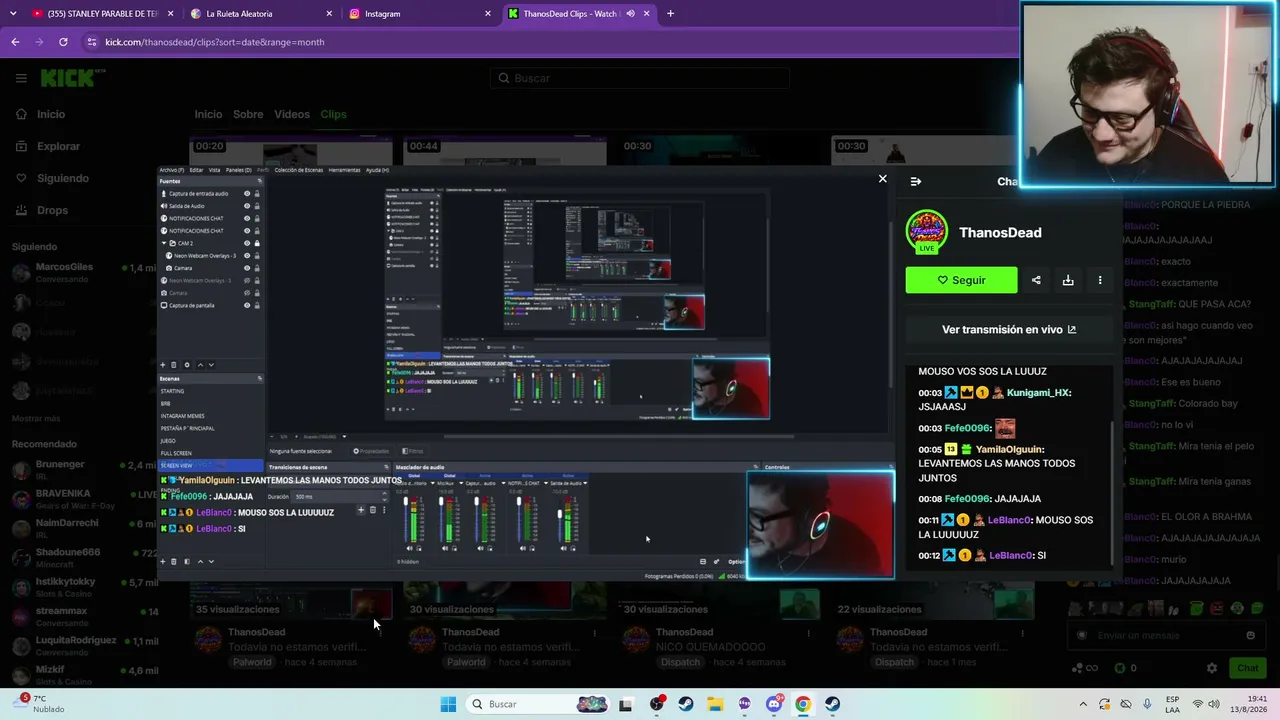Open the Windows Start menu
This screenshot has width=1280, height=720.
pyautogui.click(x=448, y=704)
